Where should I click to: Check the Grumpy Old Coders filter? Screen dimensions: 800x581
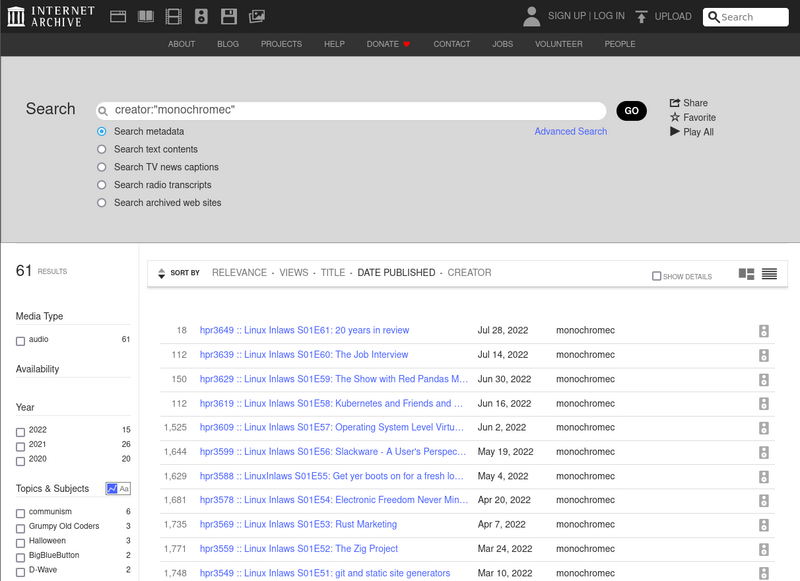[20, 528]
